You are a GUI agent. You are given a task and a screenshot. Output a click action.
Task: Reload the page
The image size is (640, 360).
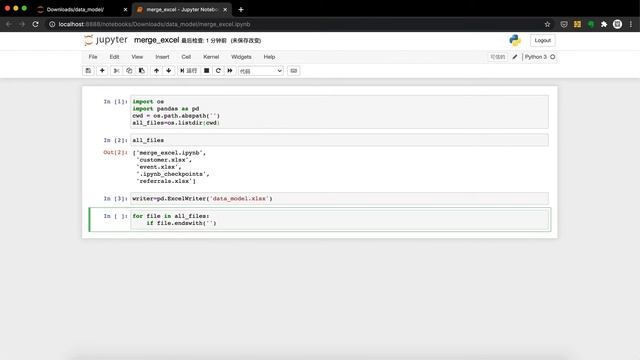(x=36, y=24)
